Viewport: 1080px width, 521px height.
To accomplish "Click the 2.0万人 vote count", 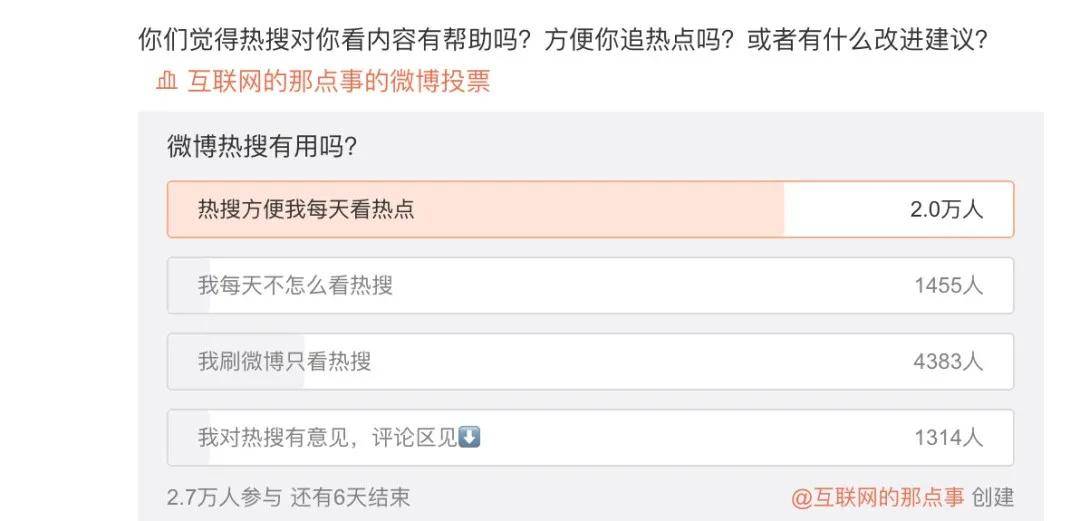I will point(946,209).
